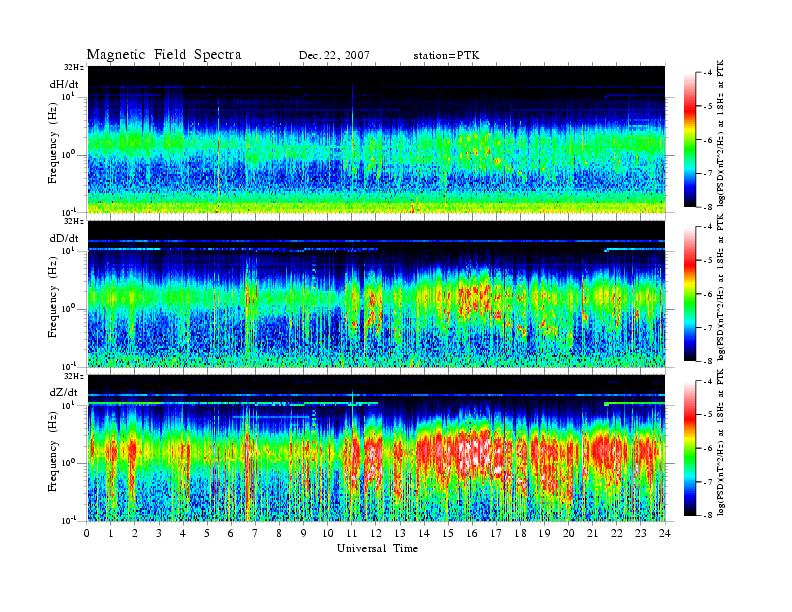Viewport: 792px width, 612px height.
Task: Click time axis tick label "0"
Action: point(87,533)
